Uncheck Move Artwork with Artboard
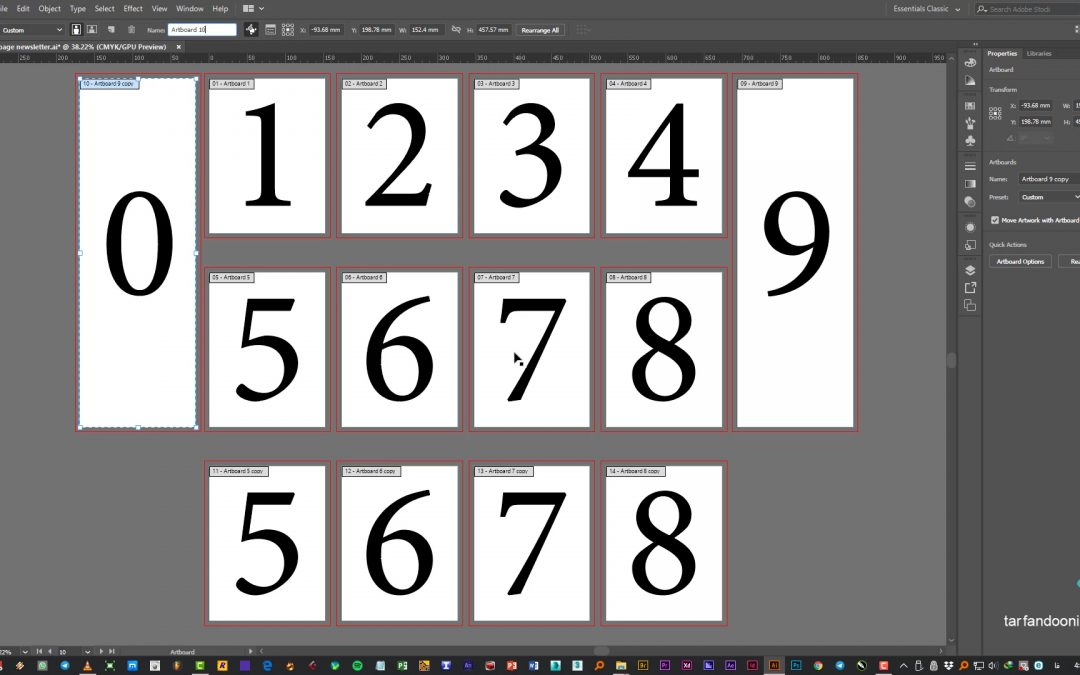Image resolution: width=1080 pixels, height=675 pixels. point(994,220)
